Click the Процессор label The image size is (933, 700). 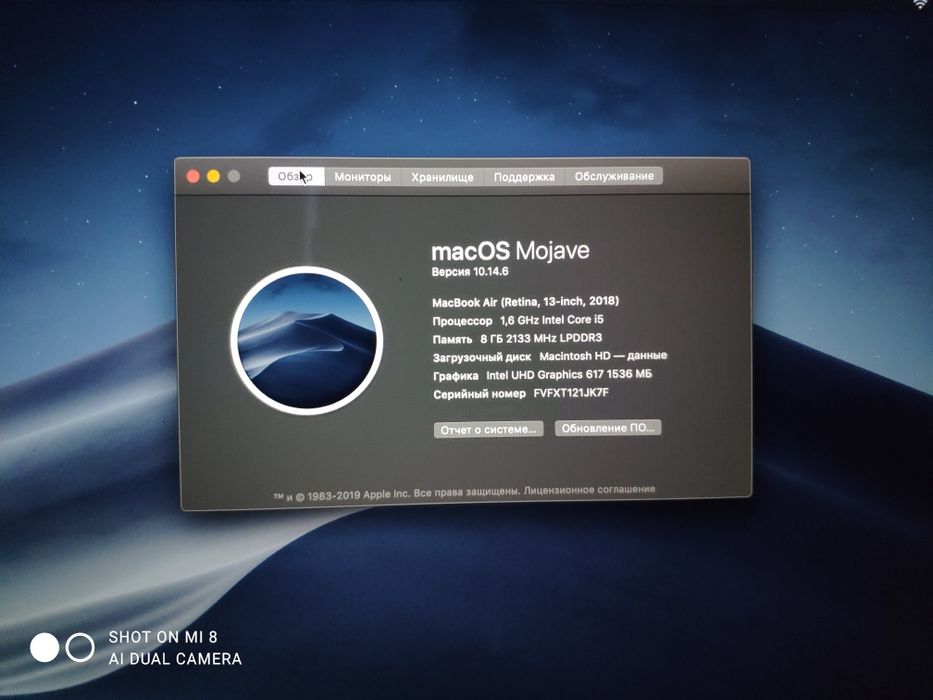click(x=462, y=321)
